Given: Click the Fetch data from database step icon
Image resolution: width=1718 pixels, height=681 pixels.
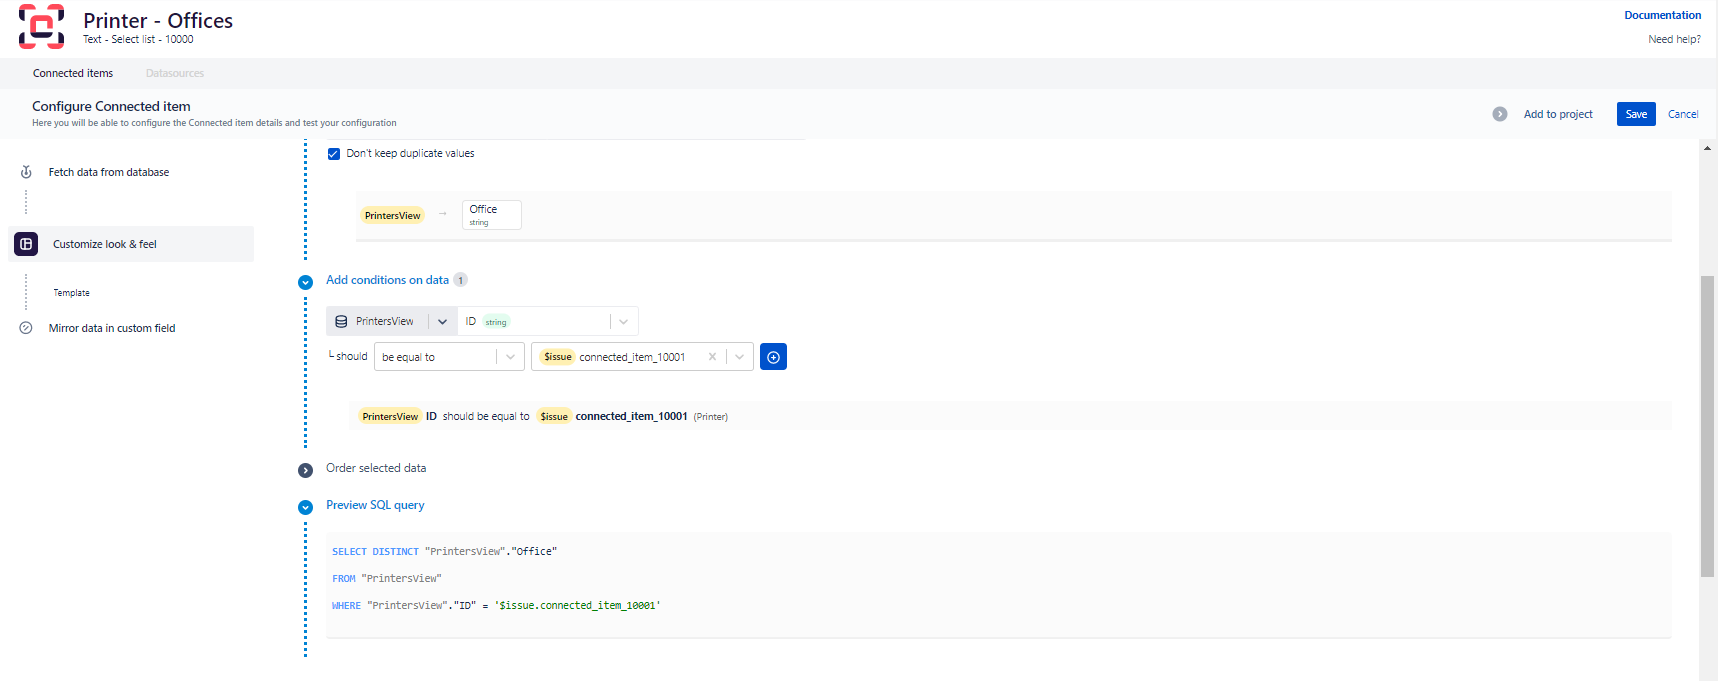Looking at the screenshot, I should (26, 172).
